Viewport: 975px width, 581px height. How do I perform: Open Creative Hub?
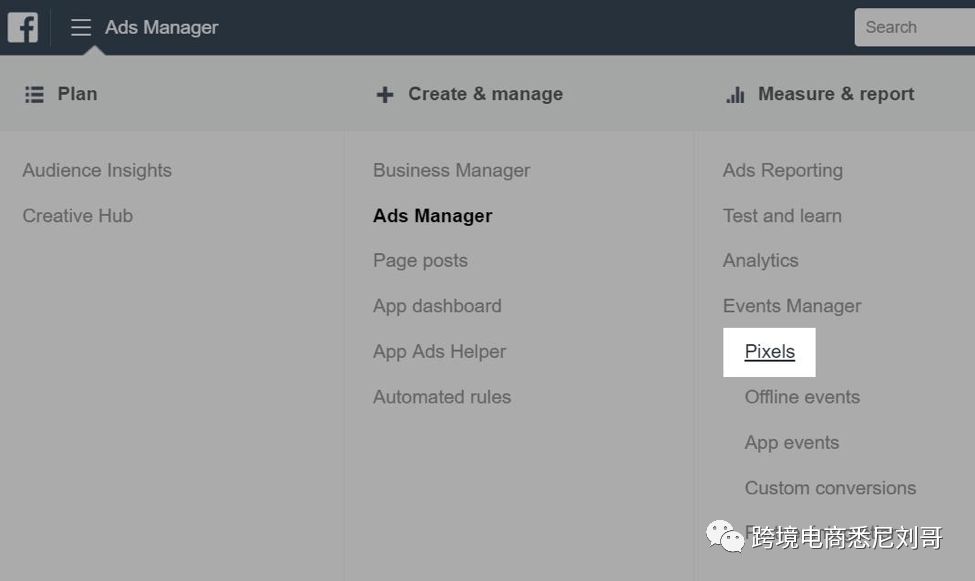tap(77, 215)
